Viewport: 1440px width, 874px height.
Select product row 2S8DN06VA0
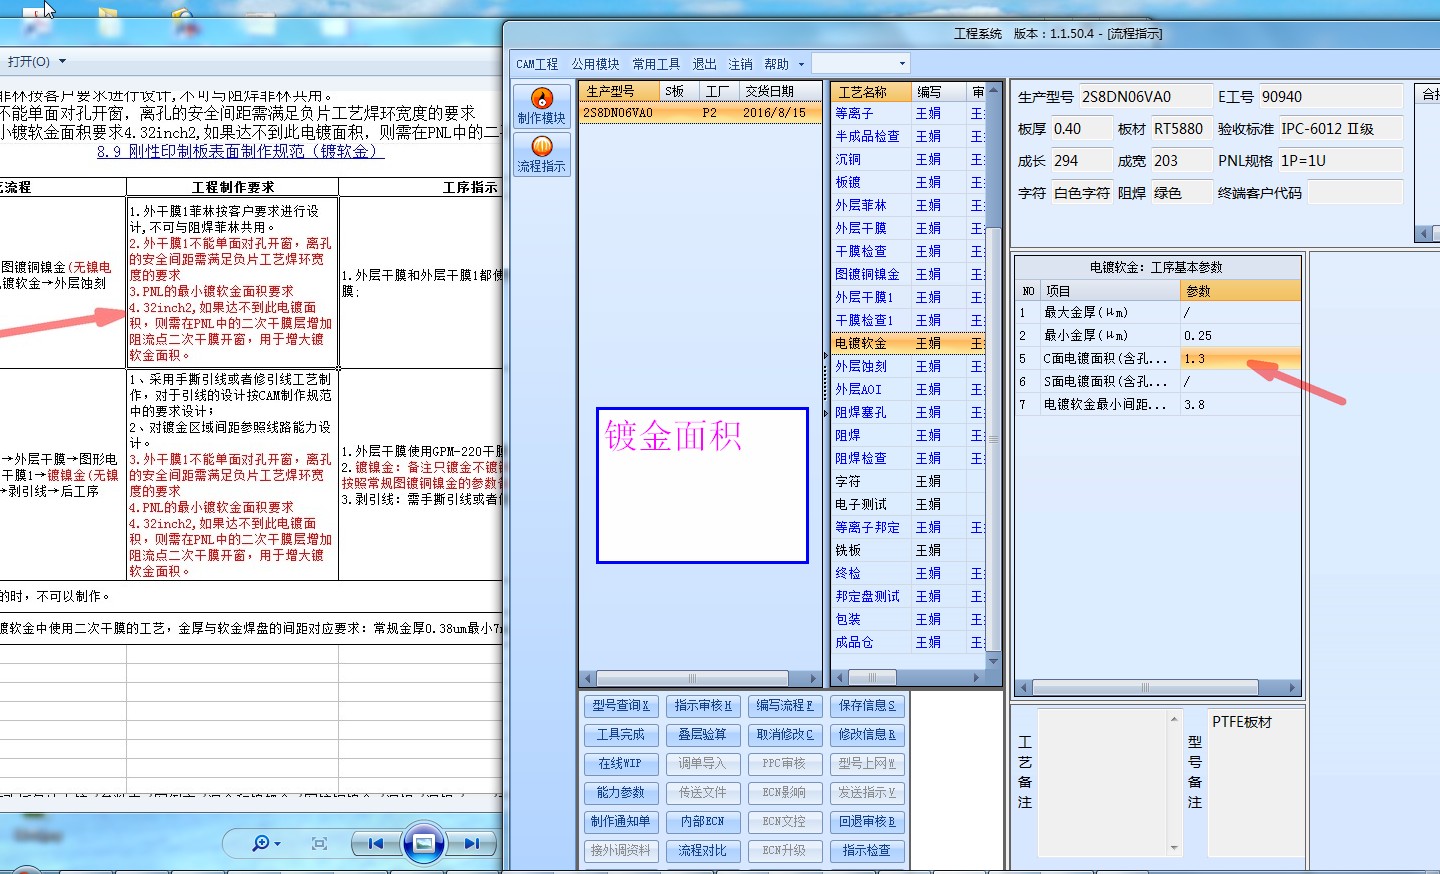click(x=700, y=113)
